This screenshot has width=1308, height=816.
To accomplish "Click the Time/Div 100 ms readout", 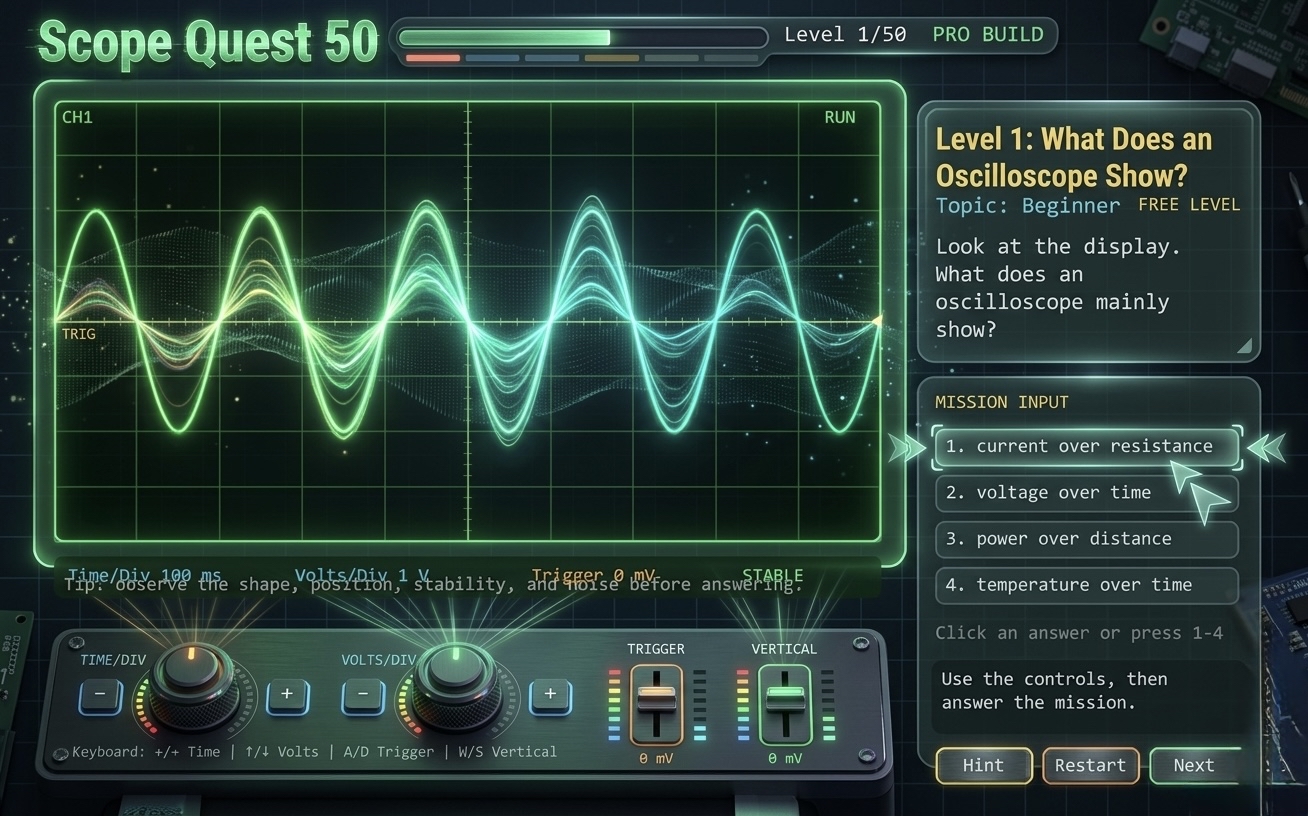I will [x=144, y=576].
